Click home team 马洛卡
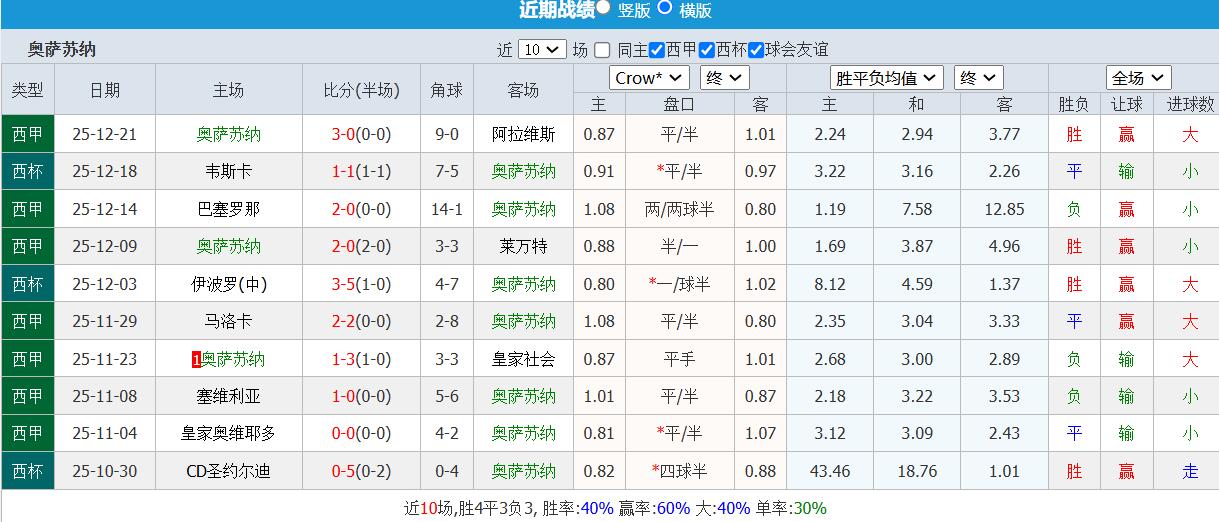Viewport: 1219px width, 522px height. tap(228, 321)
